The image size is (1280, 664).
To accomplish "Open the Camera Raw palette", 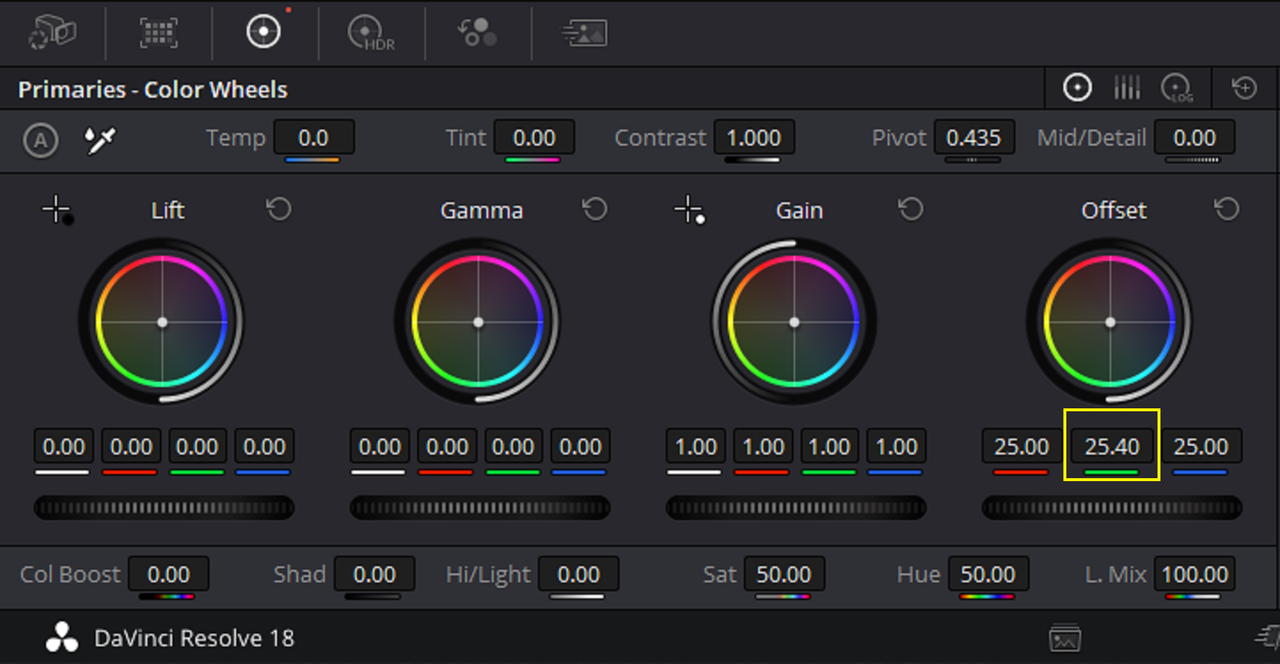I will 52,32.
